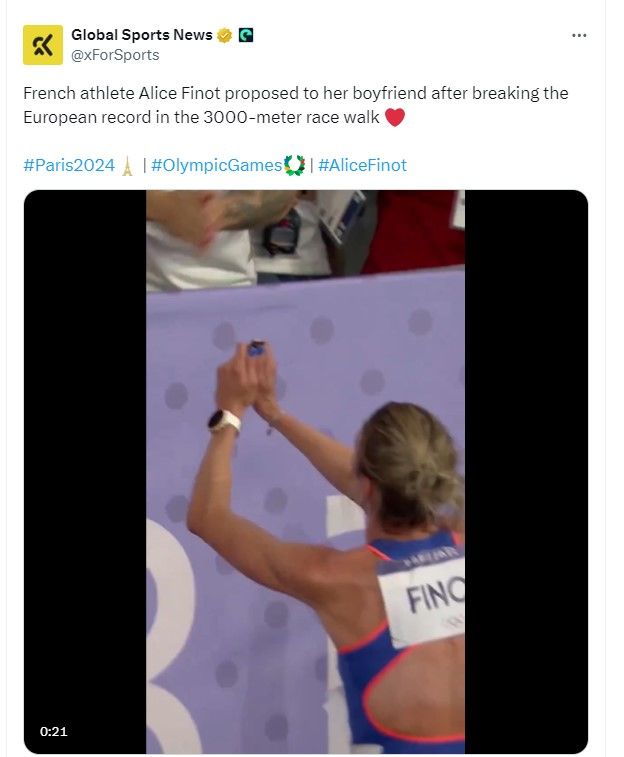Click the teal affiliate badge beside the name

tap(246, 35)
